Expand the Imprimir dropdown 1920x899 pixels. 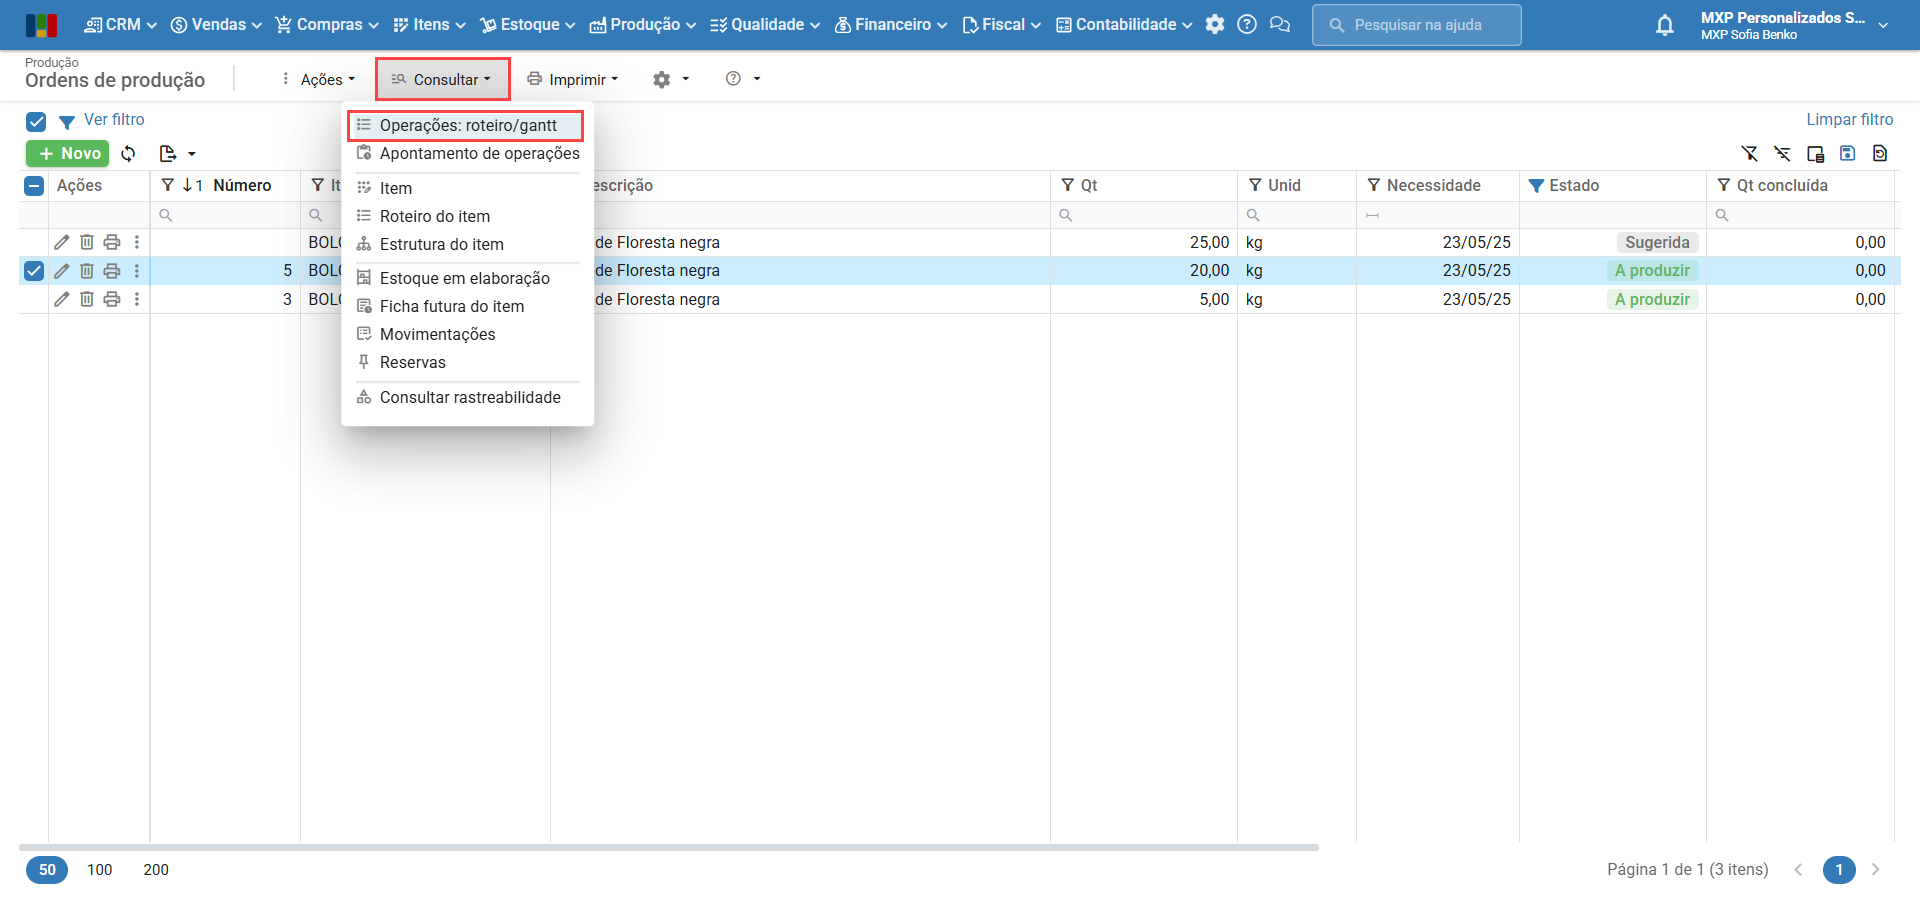click(x=573, y=80)
